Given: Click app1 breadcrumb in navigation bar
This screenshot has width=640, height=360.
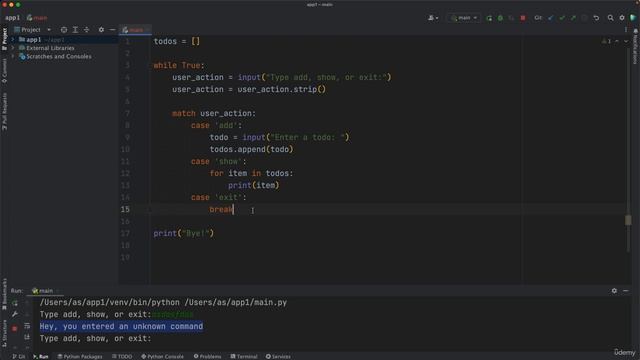Looking at the screenshot, I should (12, 18).
